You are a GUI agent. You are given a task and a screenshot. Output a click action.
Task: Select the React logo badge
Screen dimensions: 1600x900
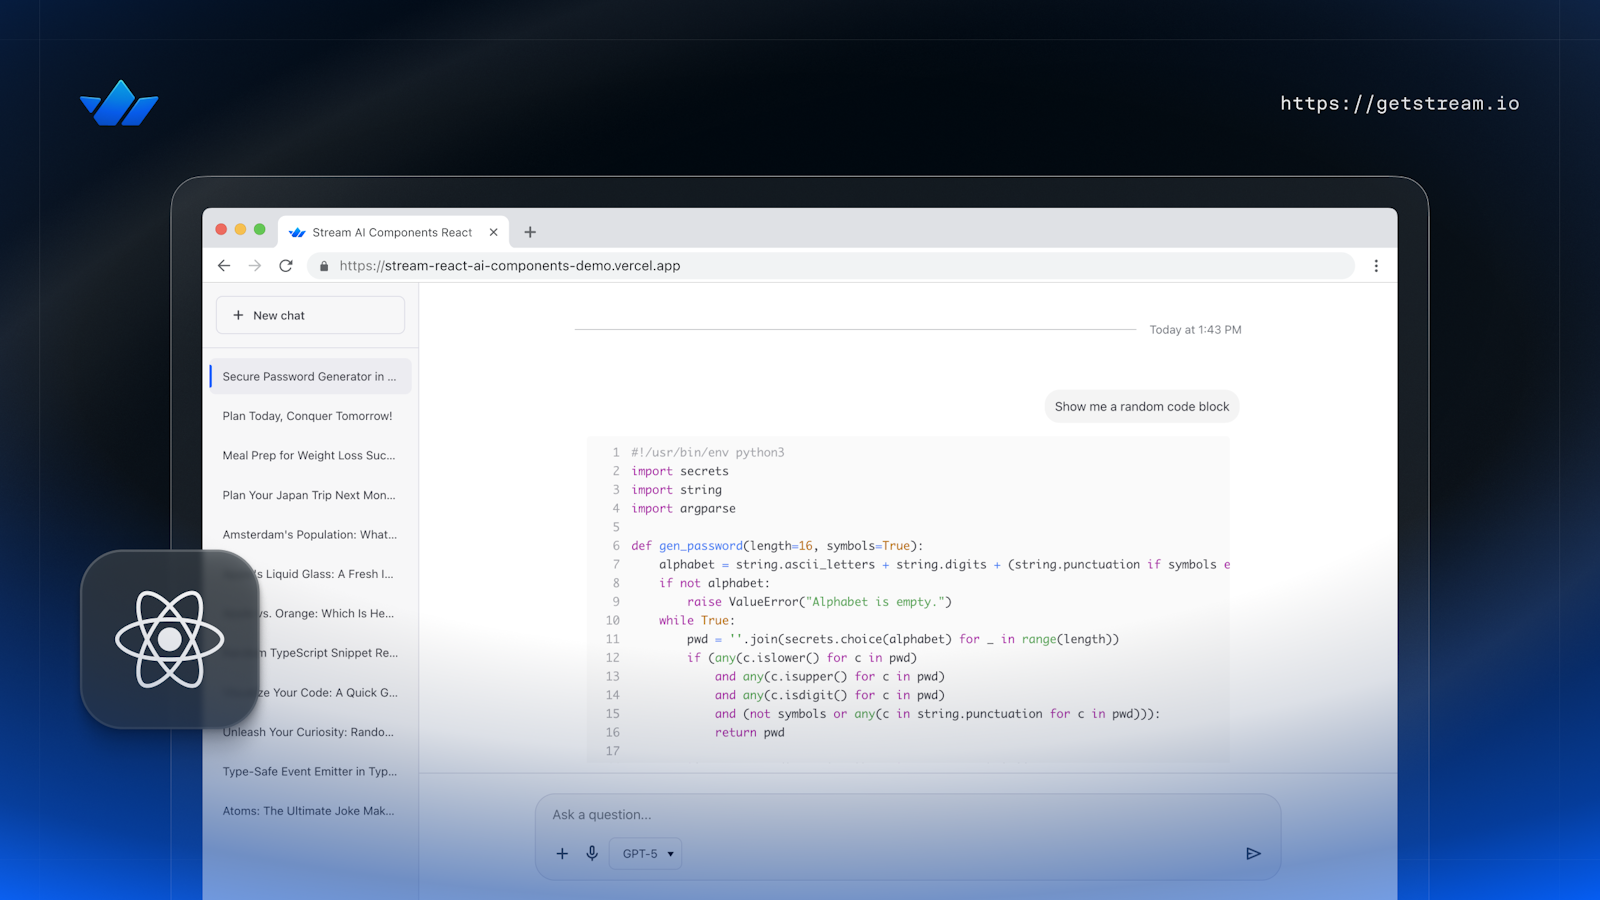pyautogui.click(x=169, y=638)
